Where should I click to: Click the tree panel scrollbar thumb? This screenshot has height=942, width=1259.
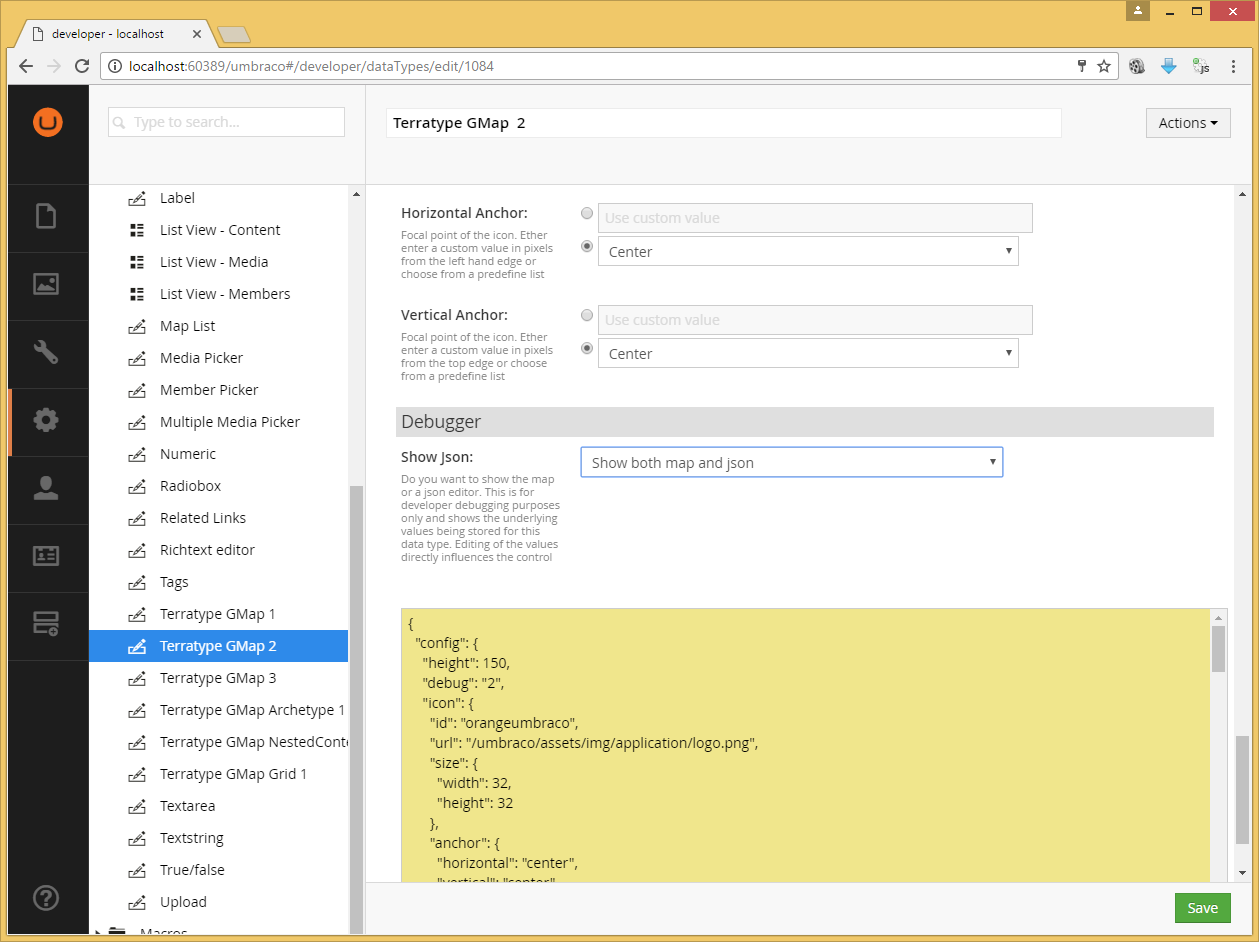(x=356, y=712)
